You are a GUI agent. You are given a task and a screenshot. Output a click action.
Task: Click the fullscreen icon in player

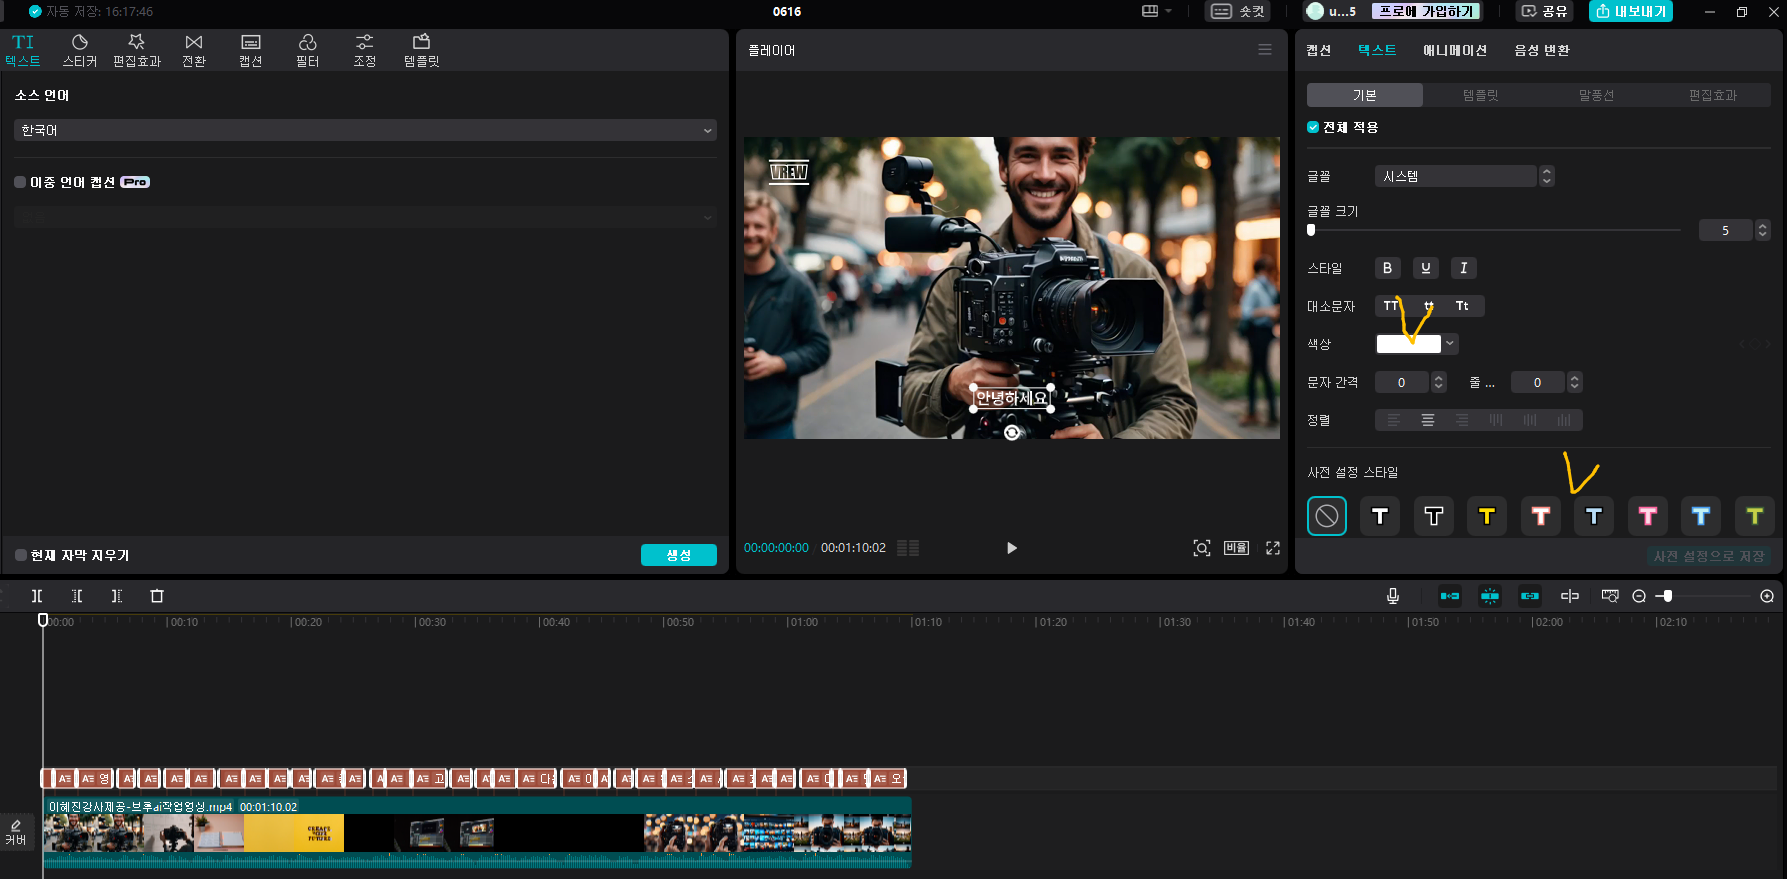click(x=1273, y=548)
